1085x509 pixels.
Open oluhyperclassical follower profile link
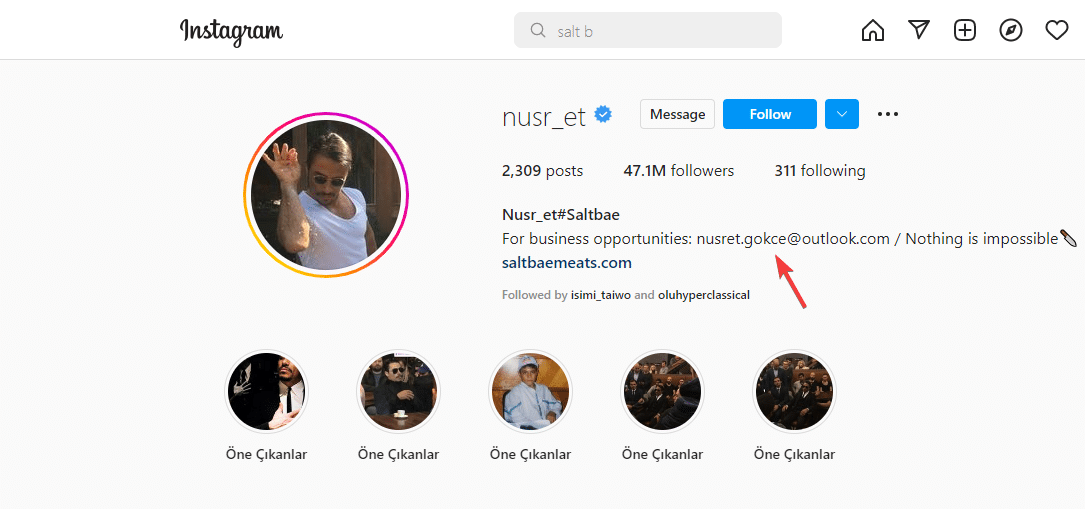point(704,295)
